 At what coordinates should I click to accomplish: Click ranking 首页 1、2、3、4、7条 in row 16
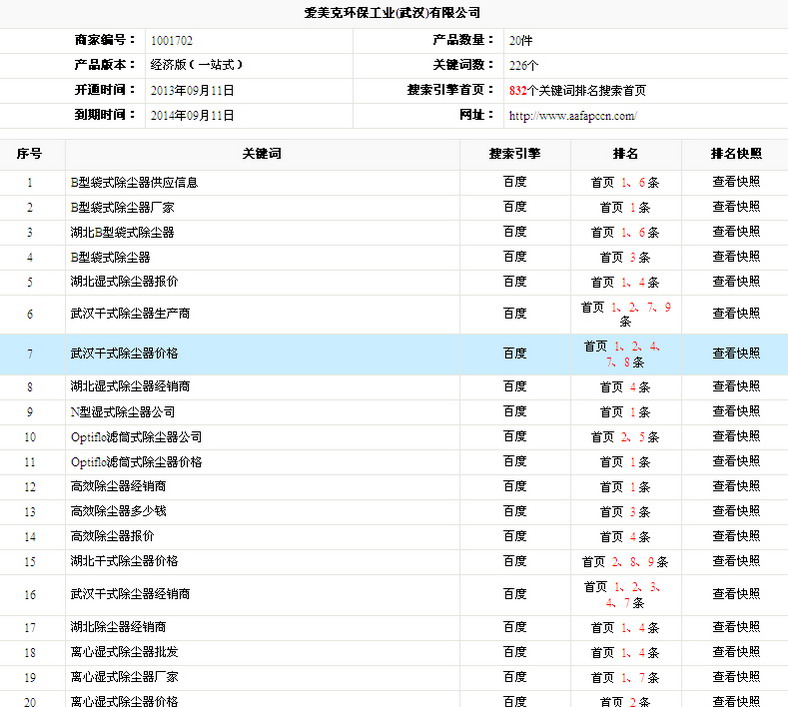tap(622, 594)
